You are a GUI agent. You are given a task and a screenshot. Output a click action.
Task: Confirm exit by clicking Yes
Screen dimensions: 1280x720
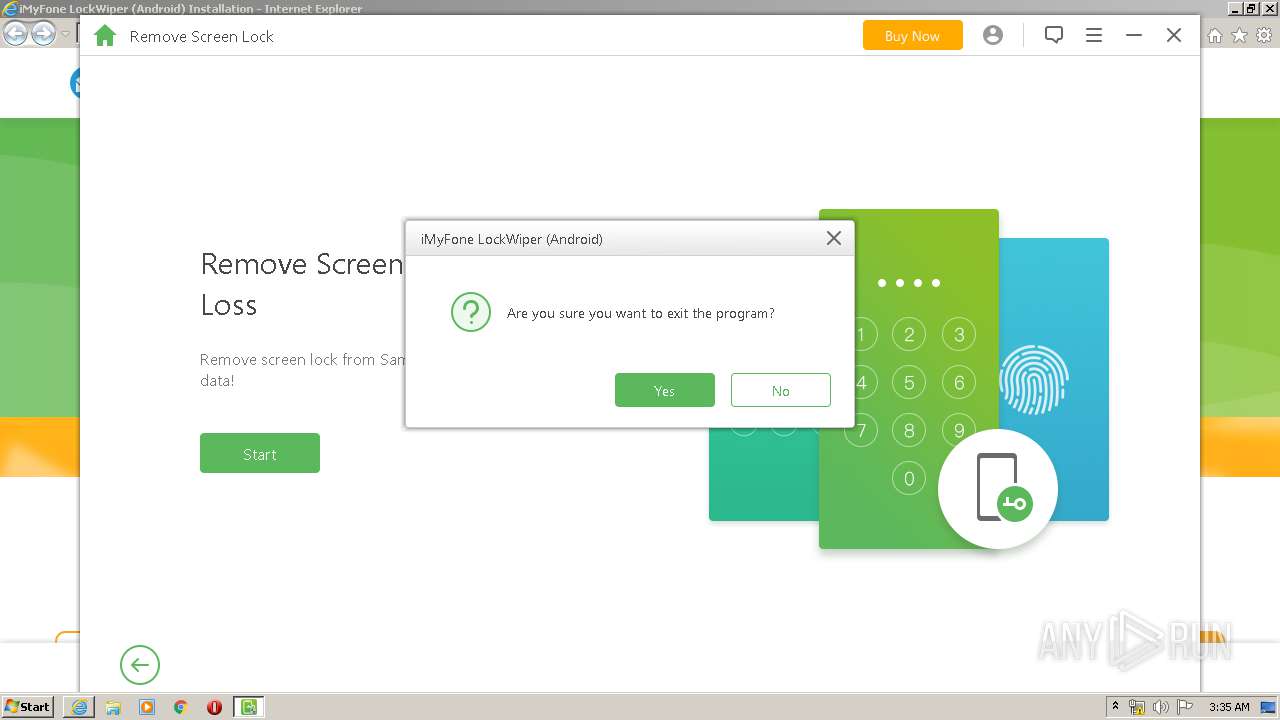(664, 390)
